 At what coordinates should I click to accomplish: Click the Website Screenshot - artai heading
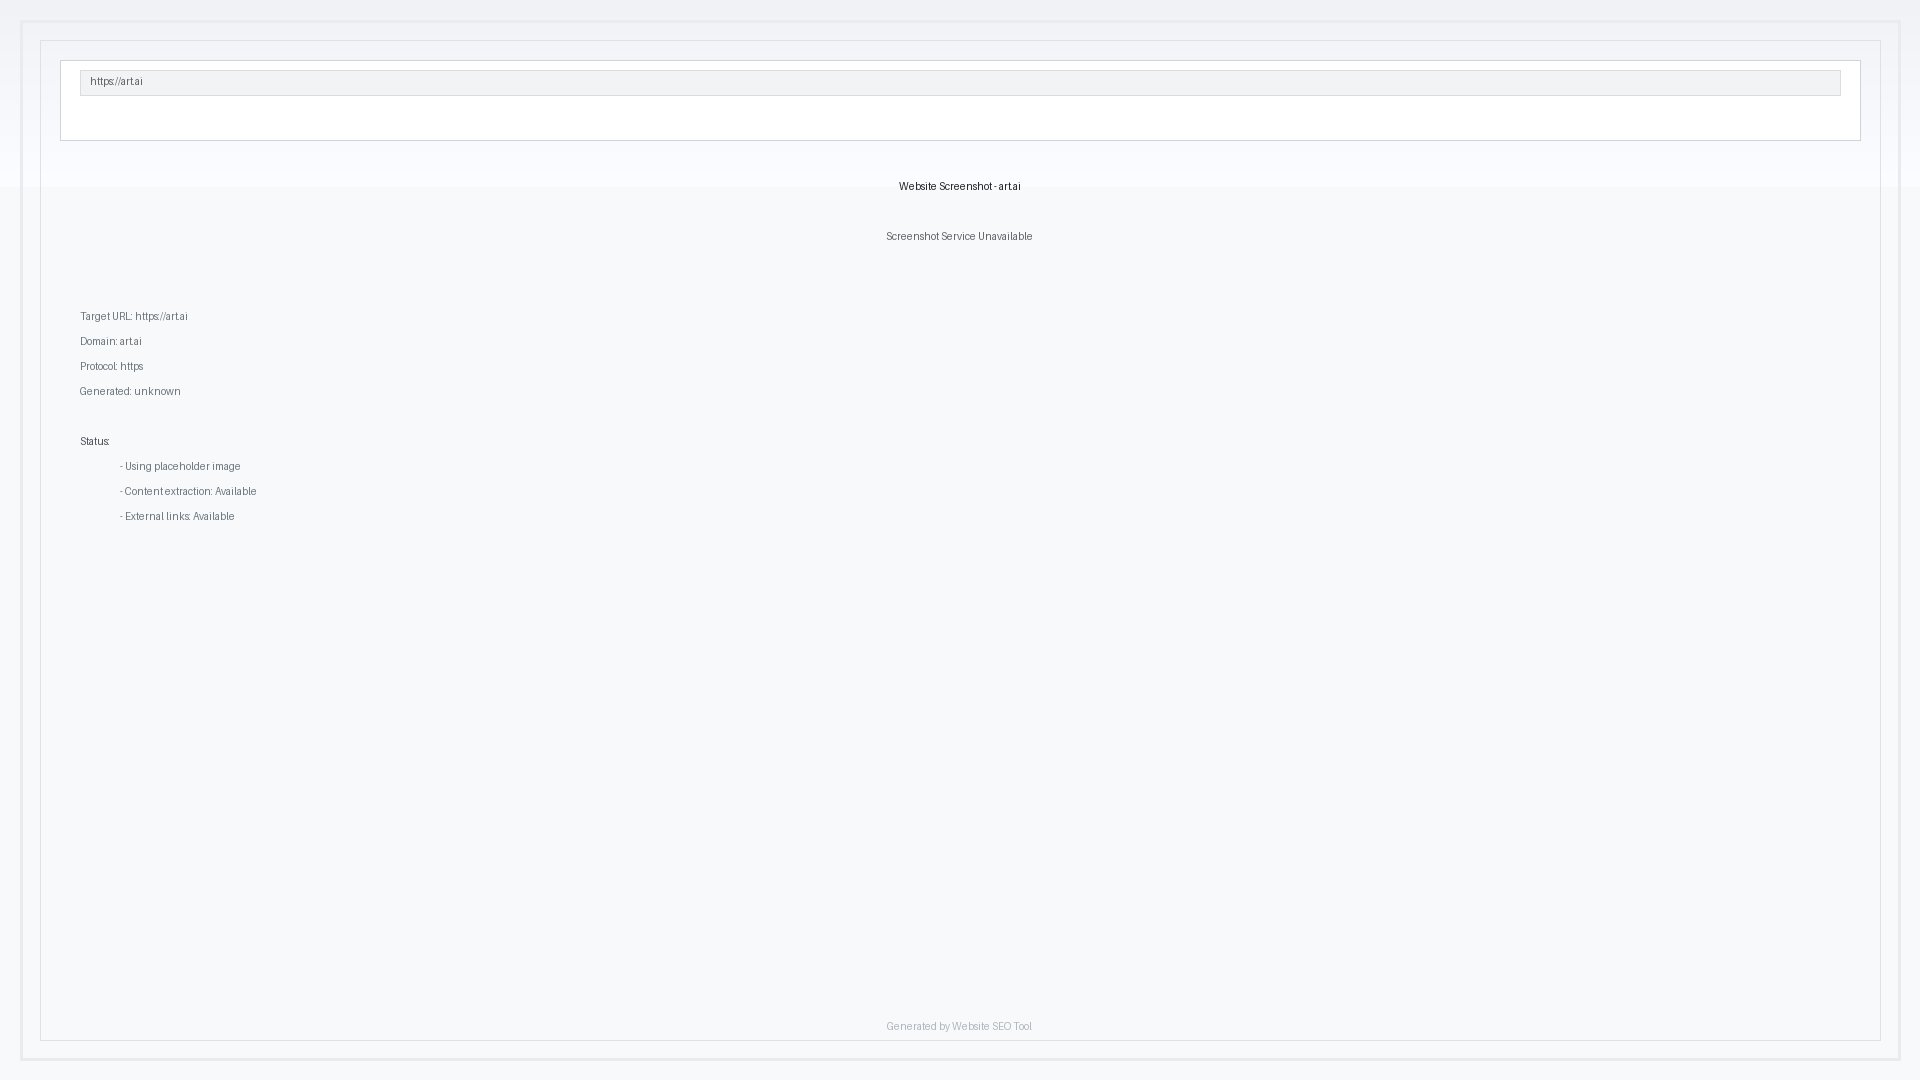click(959, 186)
